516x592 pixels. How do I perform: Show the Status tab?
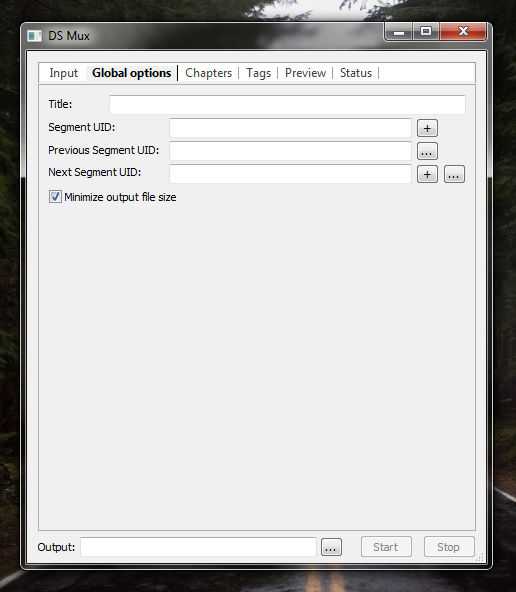pos(356,73)
